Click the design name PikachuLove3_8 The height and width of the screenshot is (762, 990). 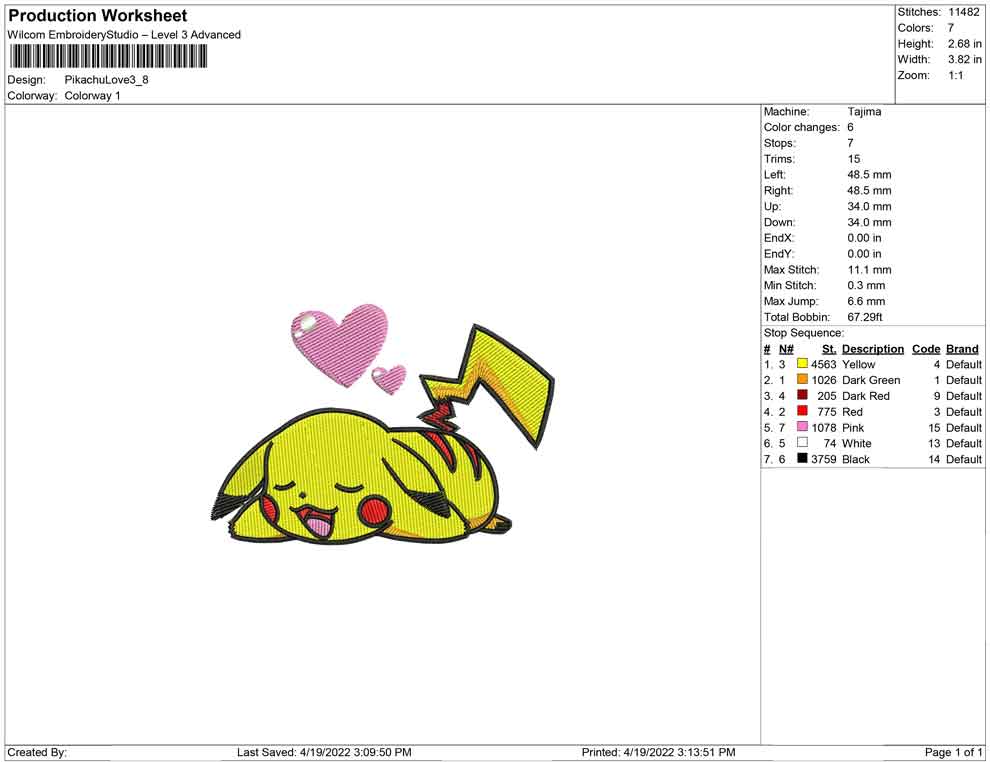click(106, 80)
